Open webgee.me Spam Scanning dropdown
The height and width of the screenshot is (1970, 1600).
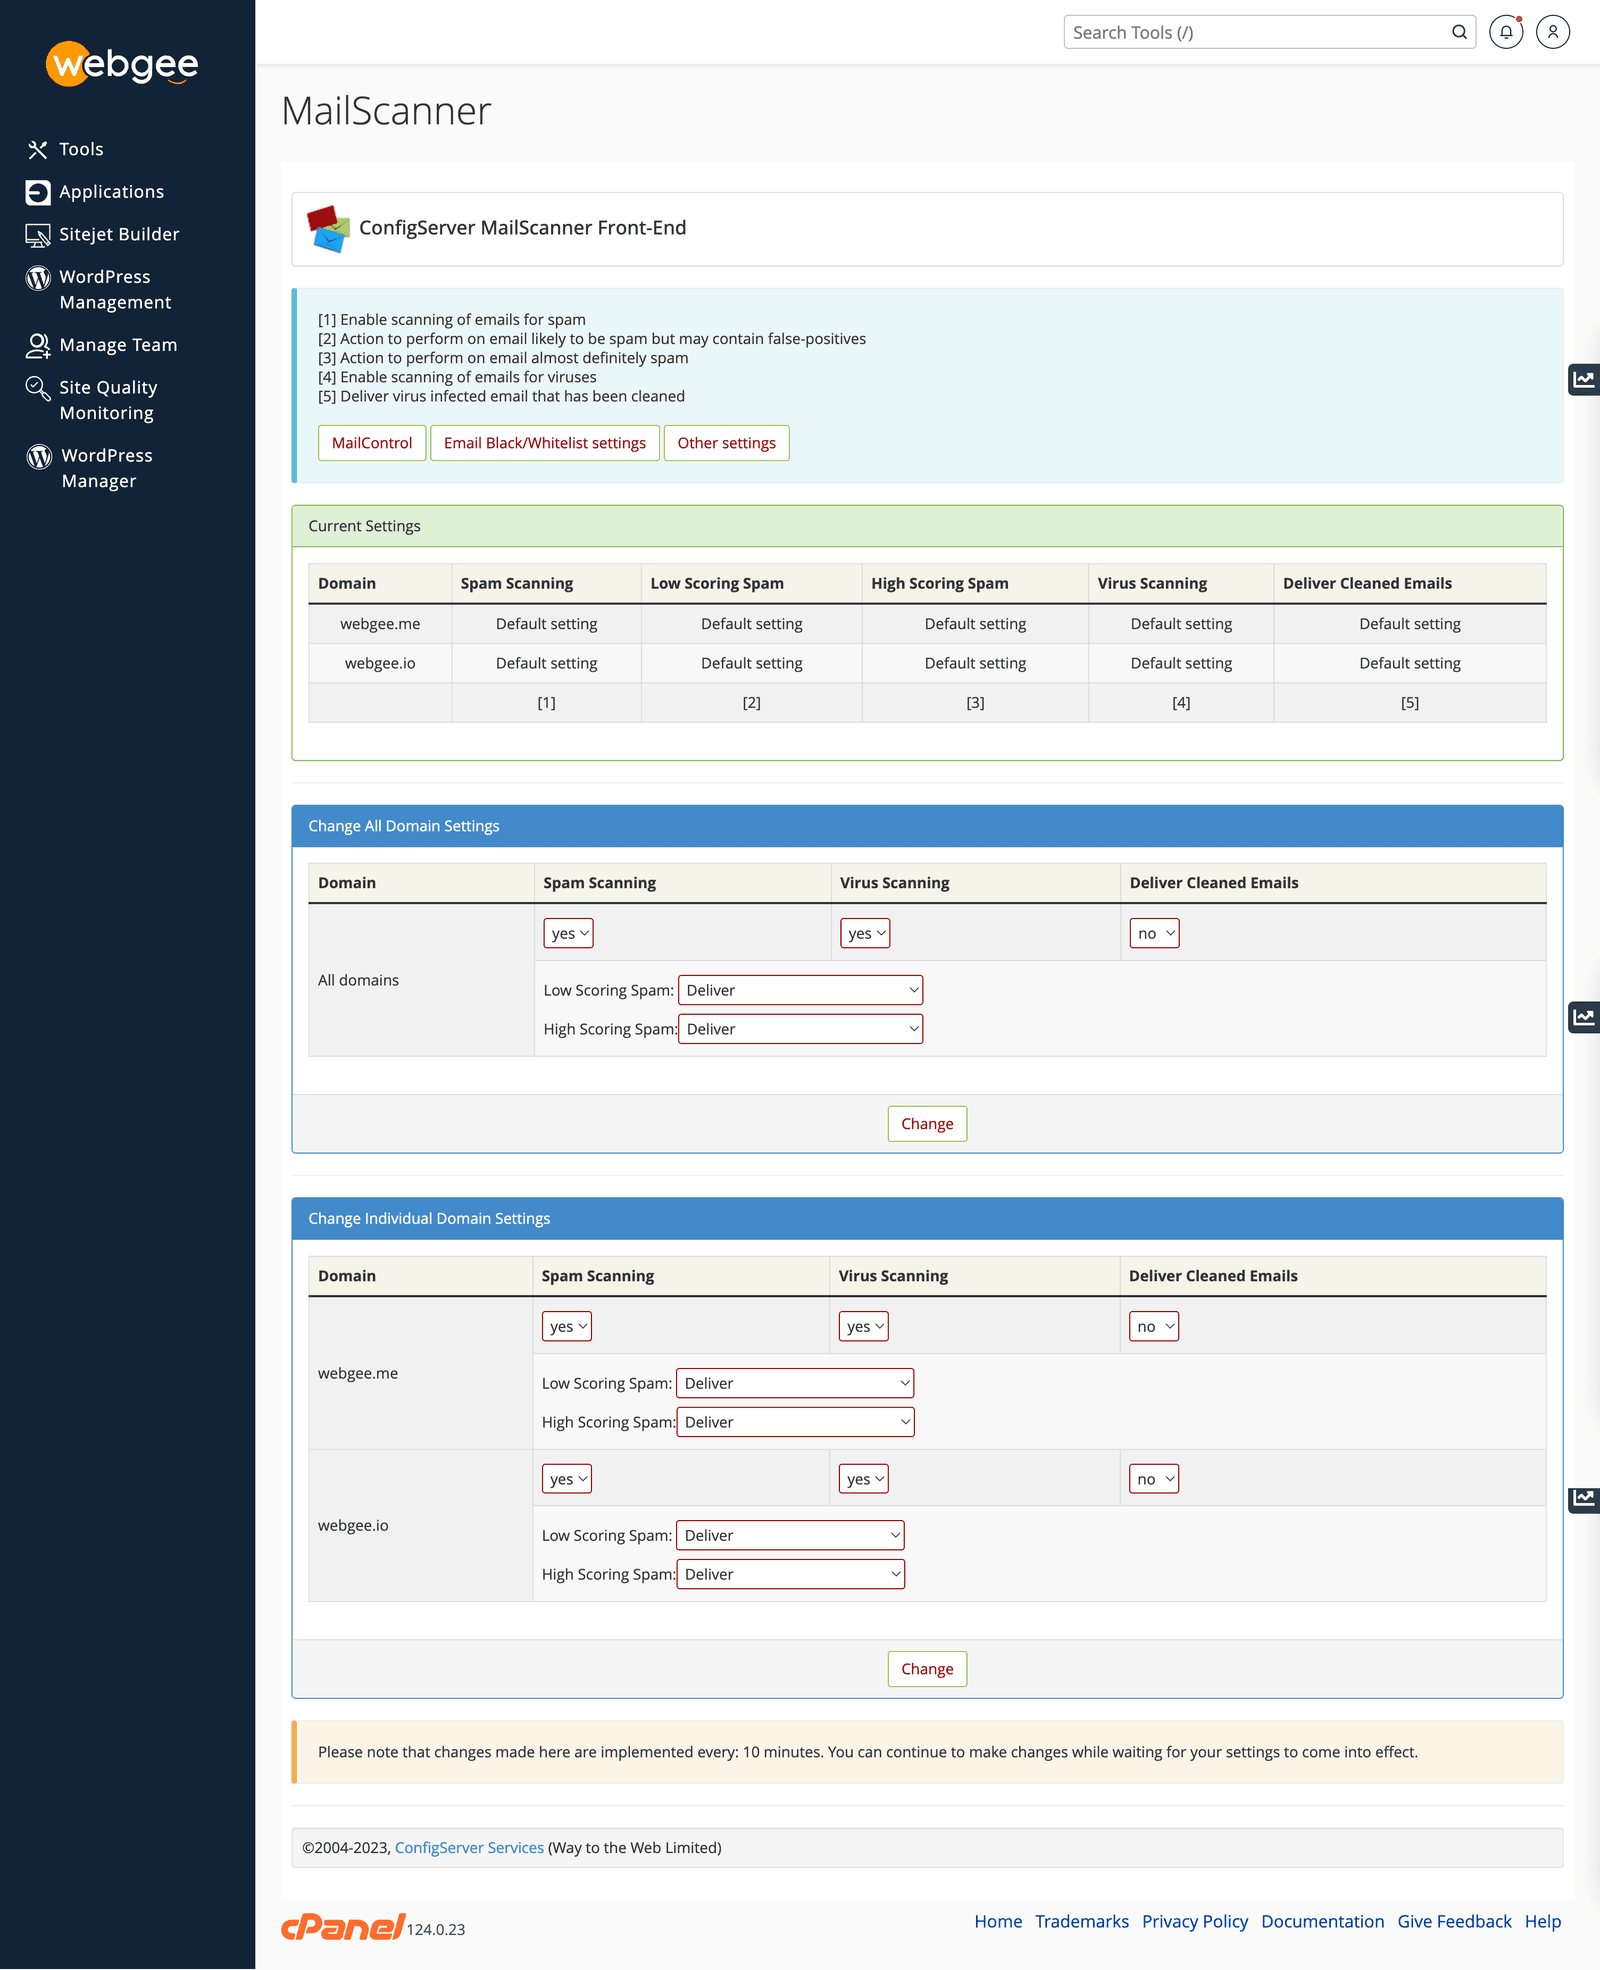(x=567, y=1326)
